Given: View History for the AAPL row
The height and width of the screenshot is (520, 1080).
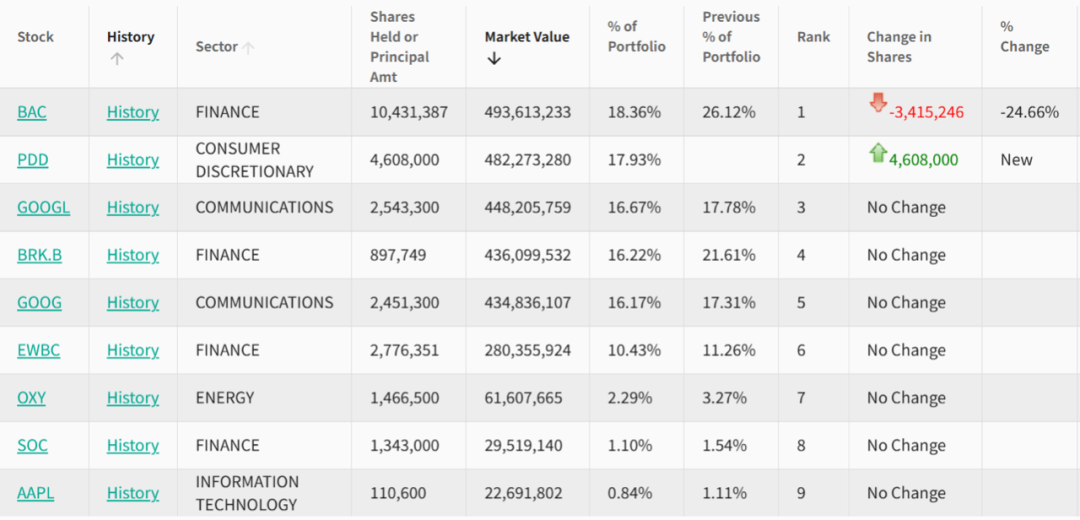Looking at the screenshot, I should [x=133, y=493].
